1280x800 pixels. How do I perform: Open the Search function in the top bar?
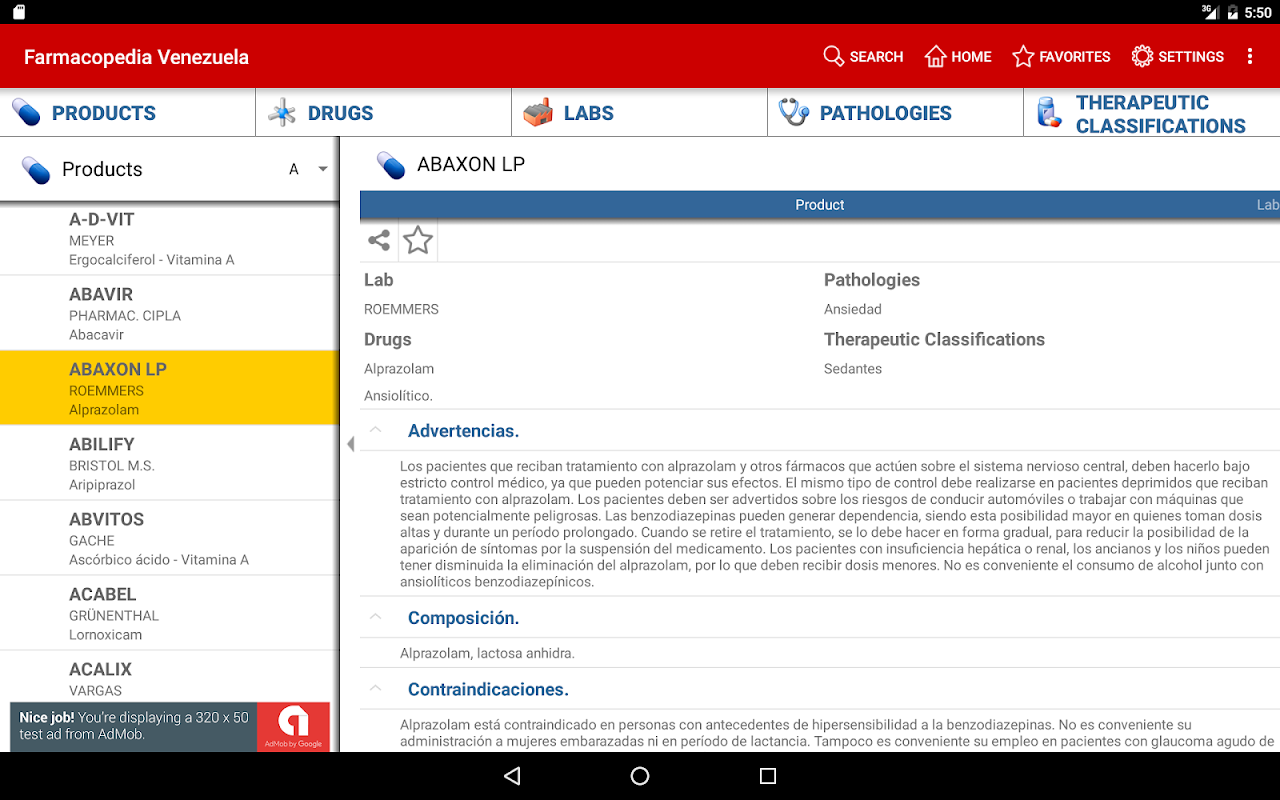pyautogui.click(x=863, y=57)
